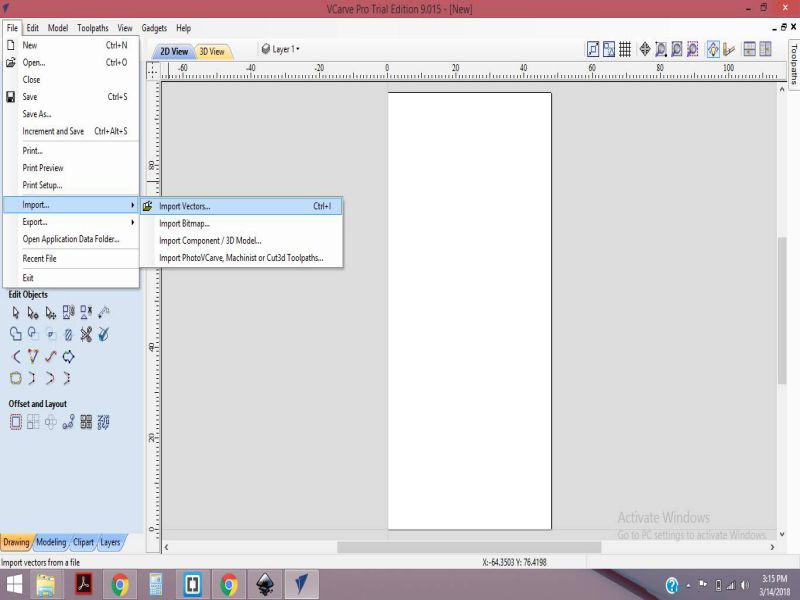Toggle the Snap to Grid icon
This screenshot has height=600, width=800.
625,49
